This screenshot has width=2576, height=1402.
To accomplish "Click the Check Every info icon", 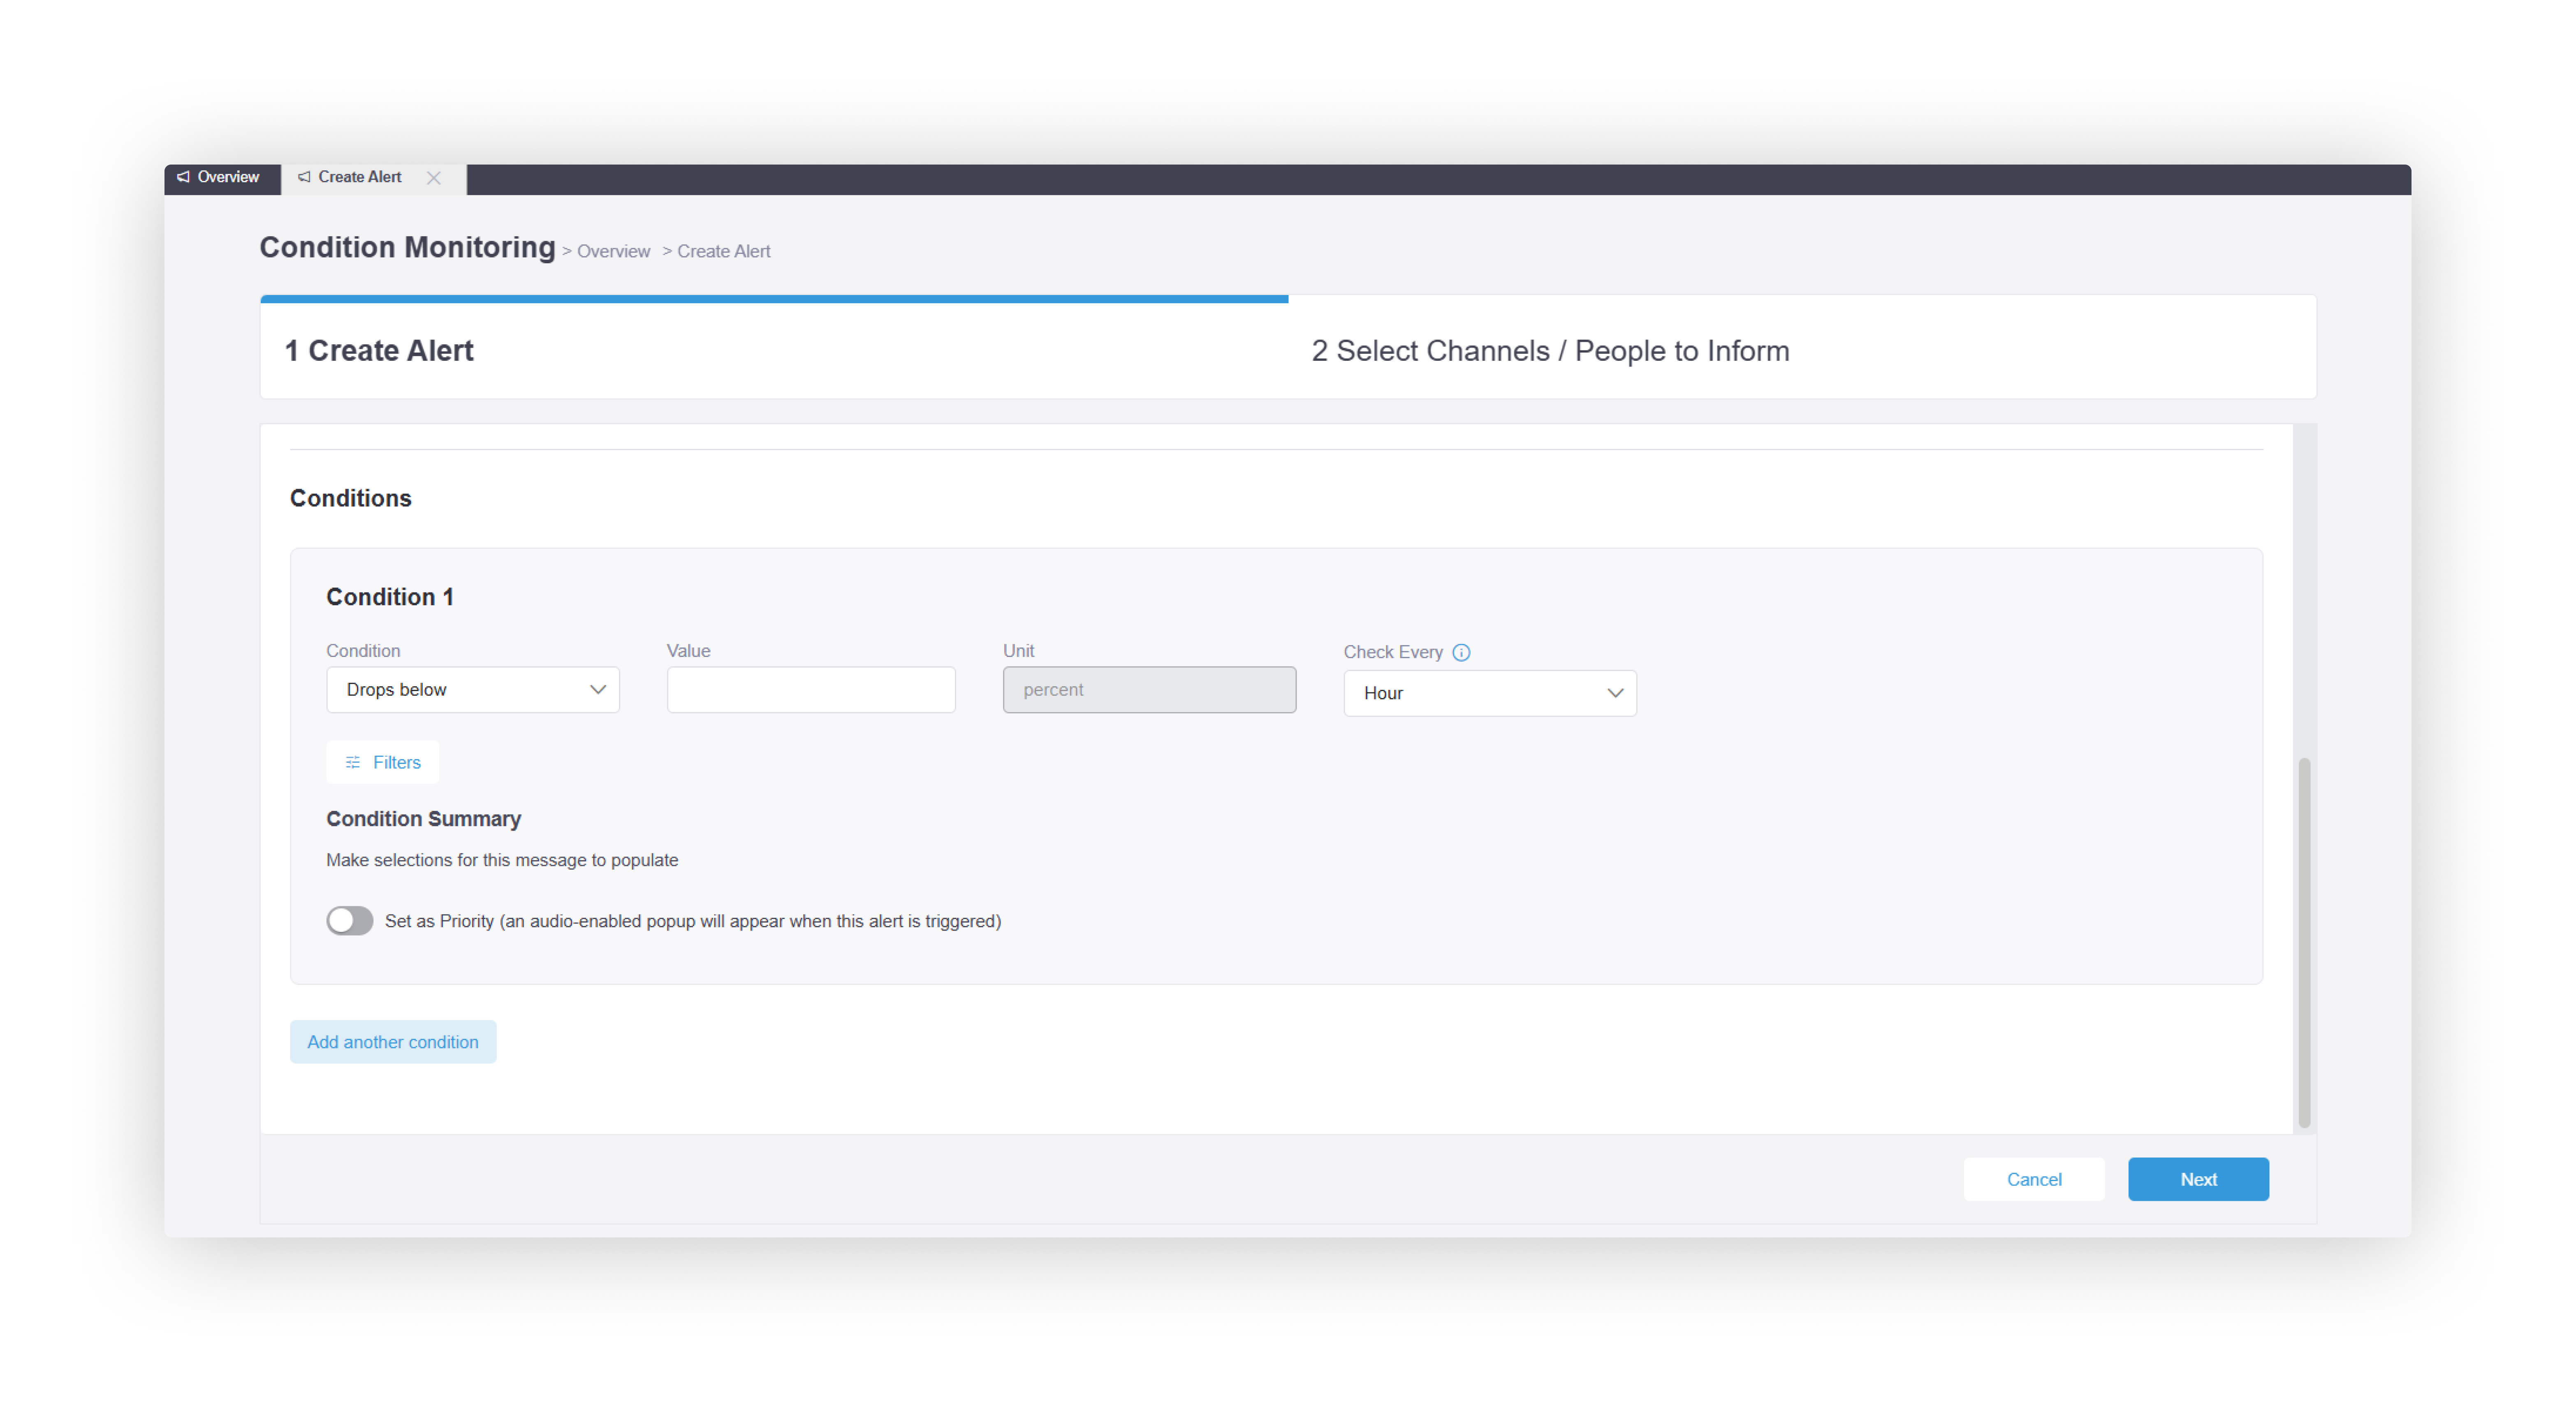I will coord(1461,652).
